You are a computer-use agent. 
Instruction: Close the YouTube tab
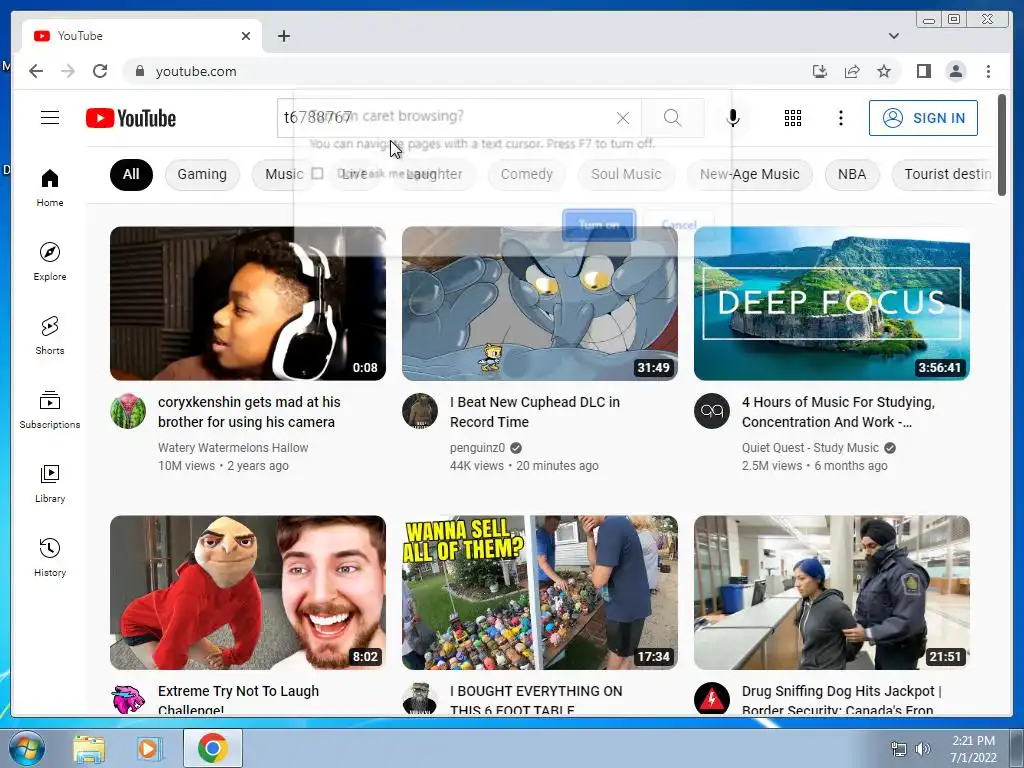pyautogui.click(x=246, y=36)
